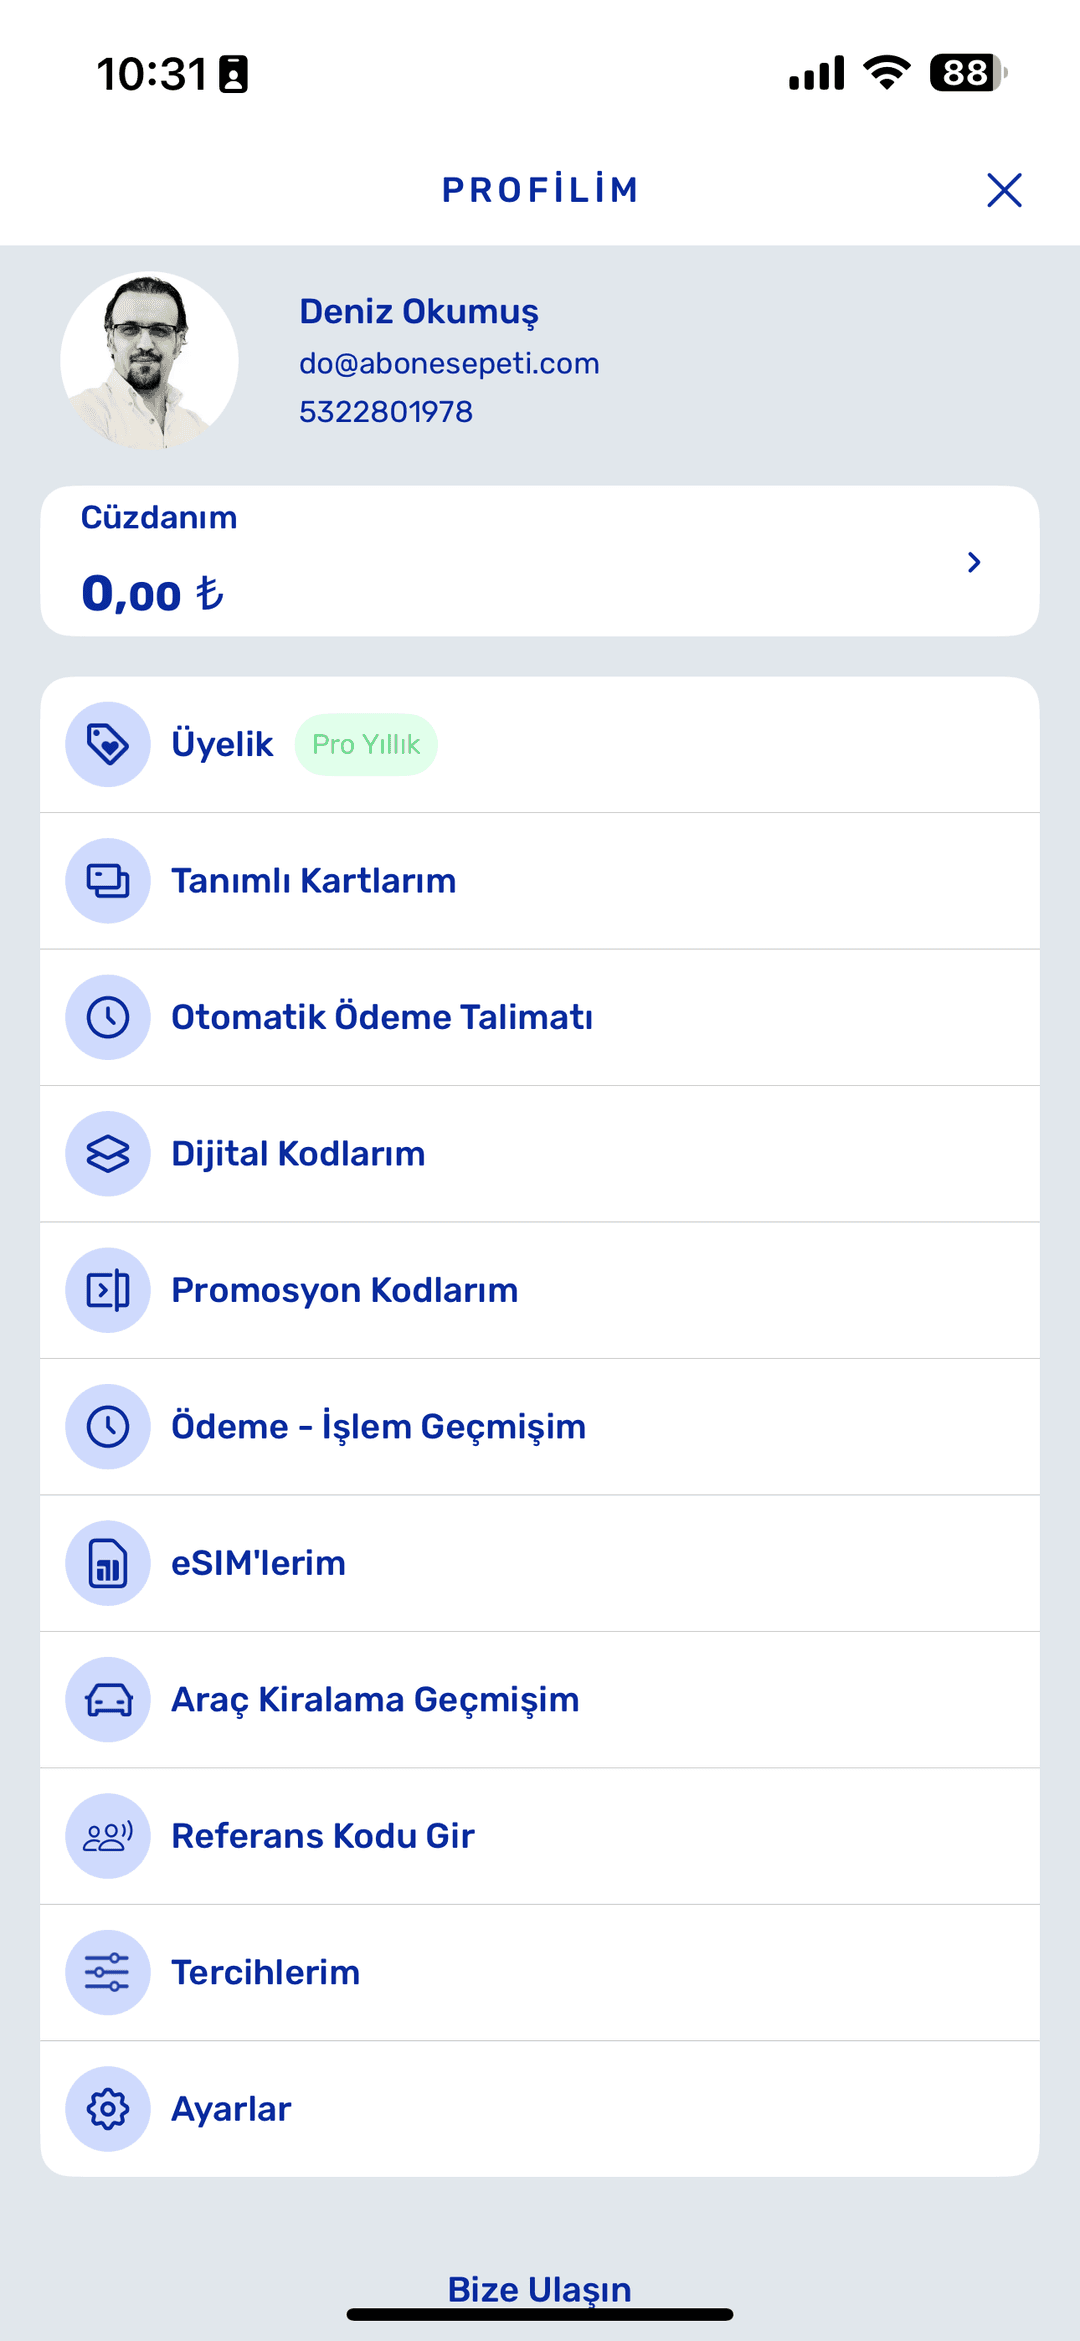Open the eSIM'lerim SIM card icon
Screen dimensions: 1080x2341
(x=108, y=1563)
